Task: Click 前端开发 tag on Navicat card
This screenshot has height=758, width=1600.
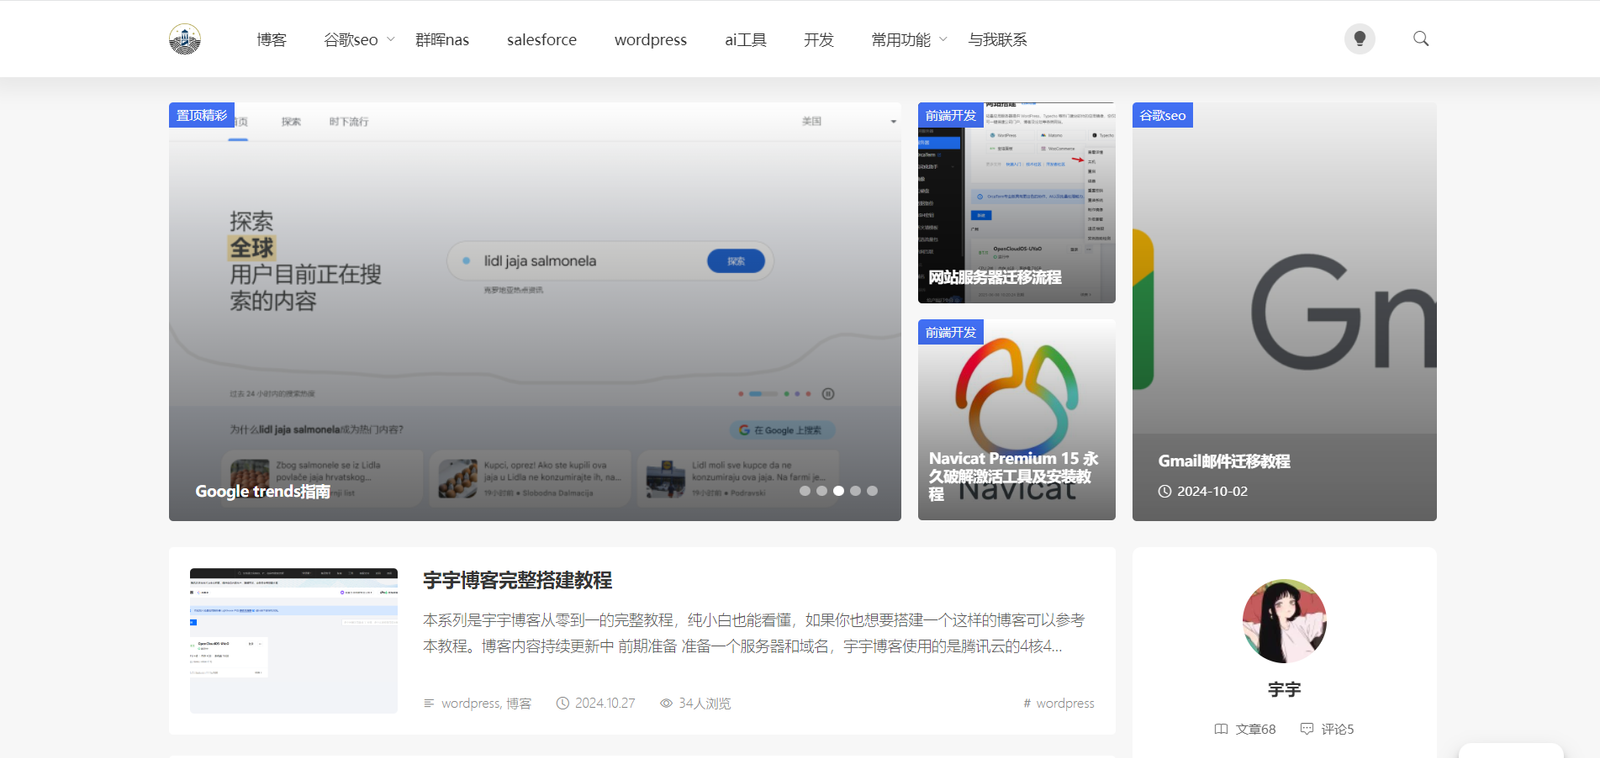Action: [x=951, y=332]
